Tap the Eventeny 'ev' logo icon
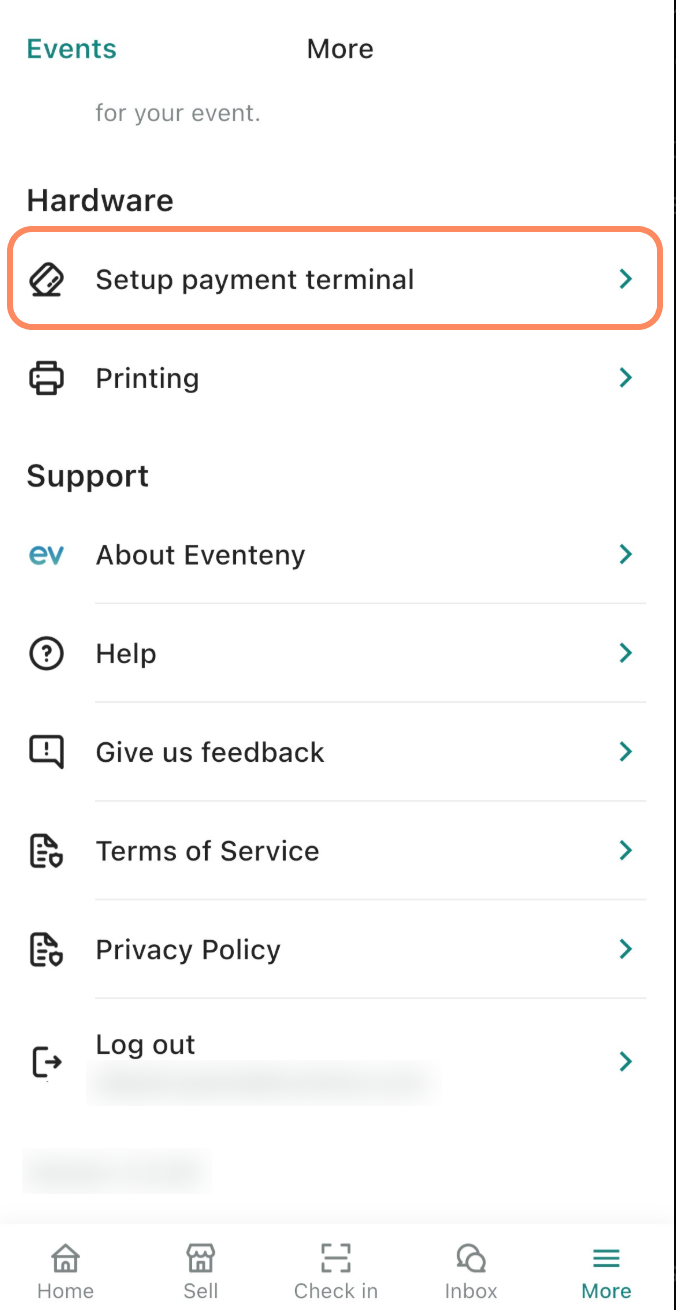Screen dimensions: 676x1310 [47, 555]
